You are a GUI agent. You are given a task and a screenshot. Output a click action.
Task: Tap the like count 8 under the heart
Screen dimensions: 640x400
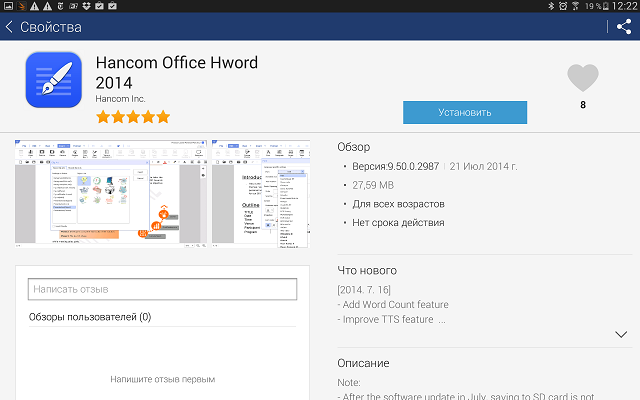pyautogui.click(x=583, y=105)
